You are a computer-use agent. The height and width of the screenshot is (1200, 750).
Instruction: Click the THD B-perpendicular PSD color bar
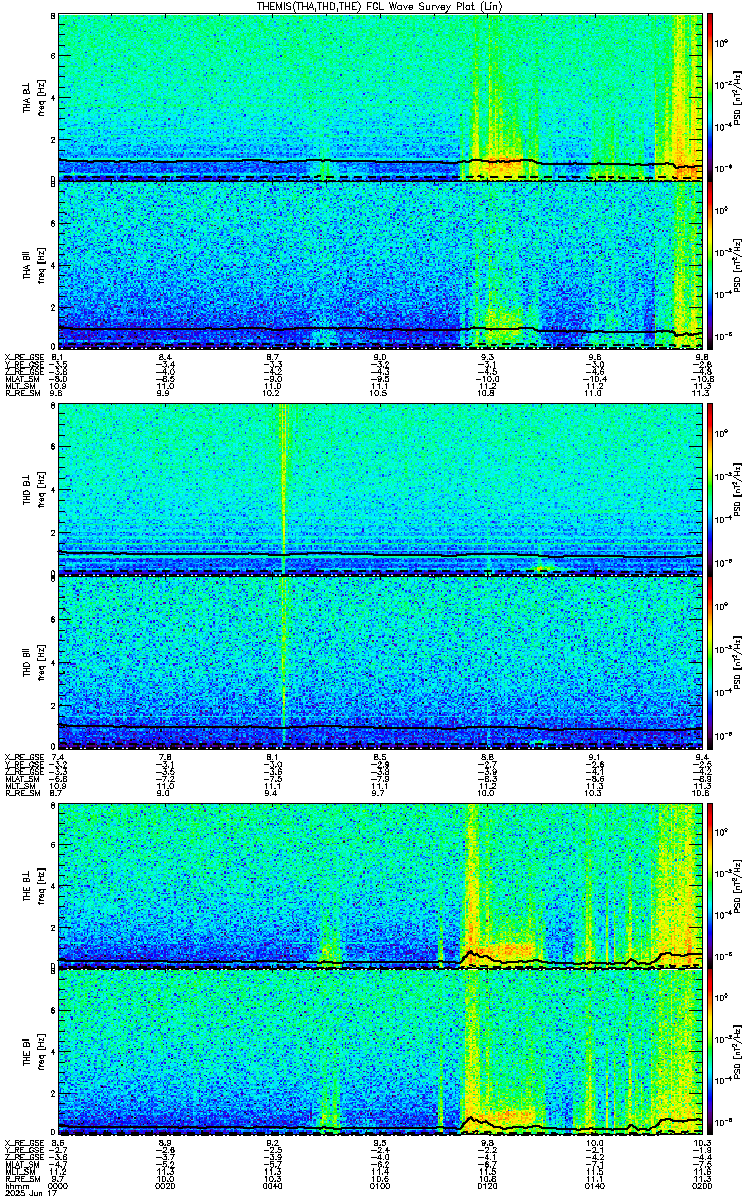tap(711, 491)
